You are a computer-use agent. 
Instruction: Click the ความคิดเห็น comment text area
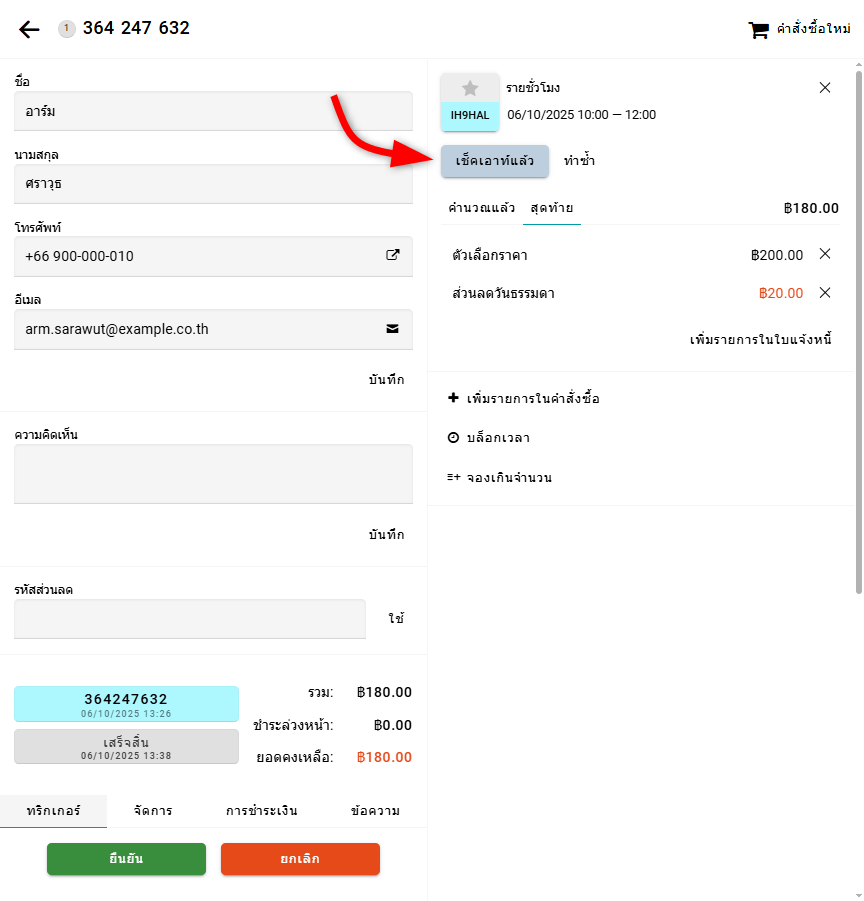pyautogui.click(x=213, y=474)
